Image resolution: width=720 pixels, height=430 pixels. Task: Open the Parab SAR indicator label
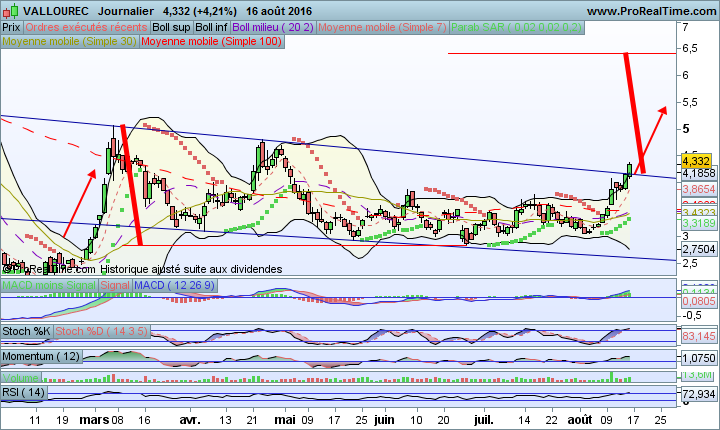click(516, 27)
